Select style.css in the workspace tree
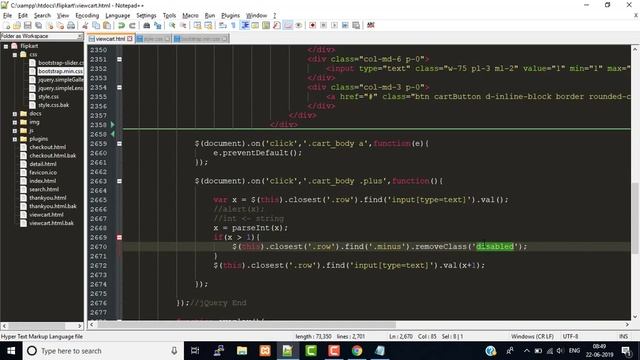 coord(49,97)
